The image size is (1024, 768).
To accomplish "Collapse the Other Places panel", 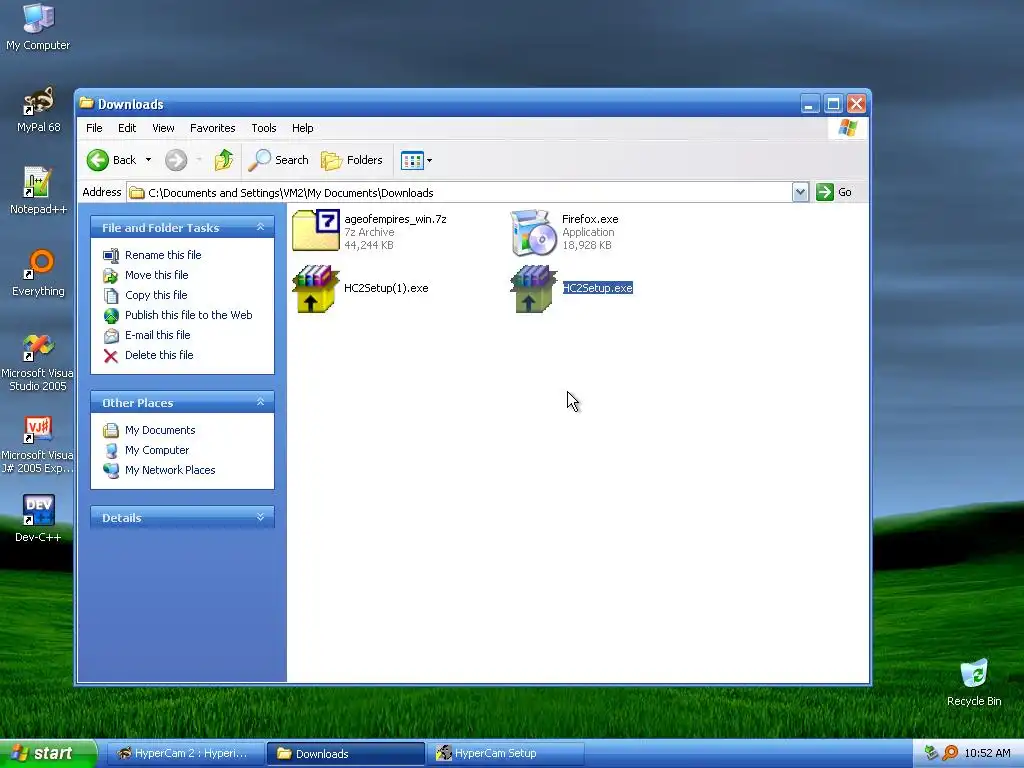I will (x=260, y=402).
